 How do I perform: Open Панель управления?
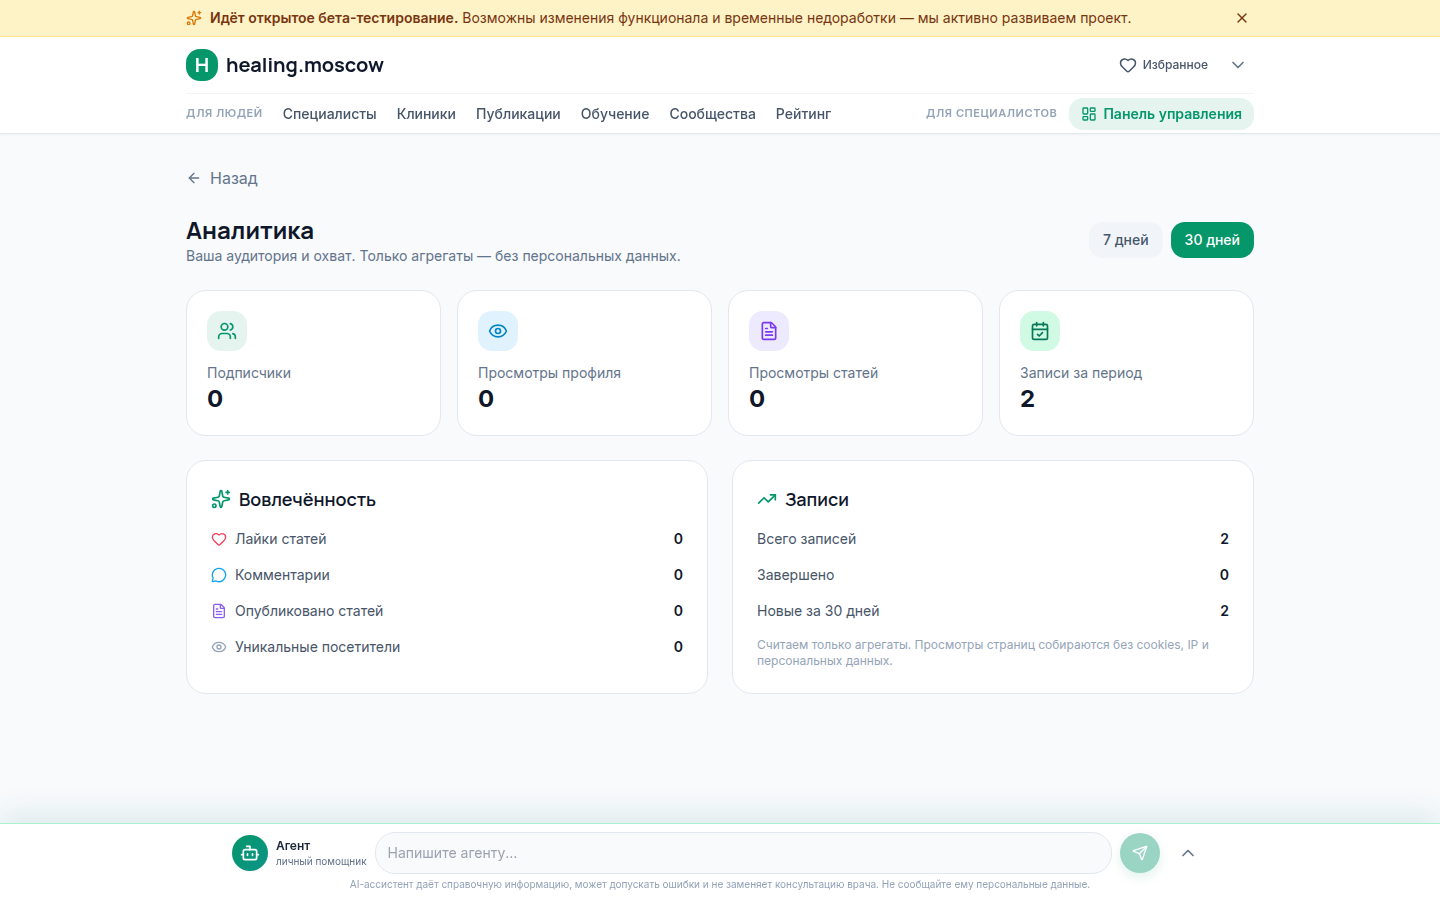coord(1161,114)
